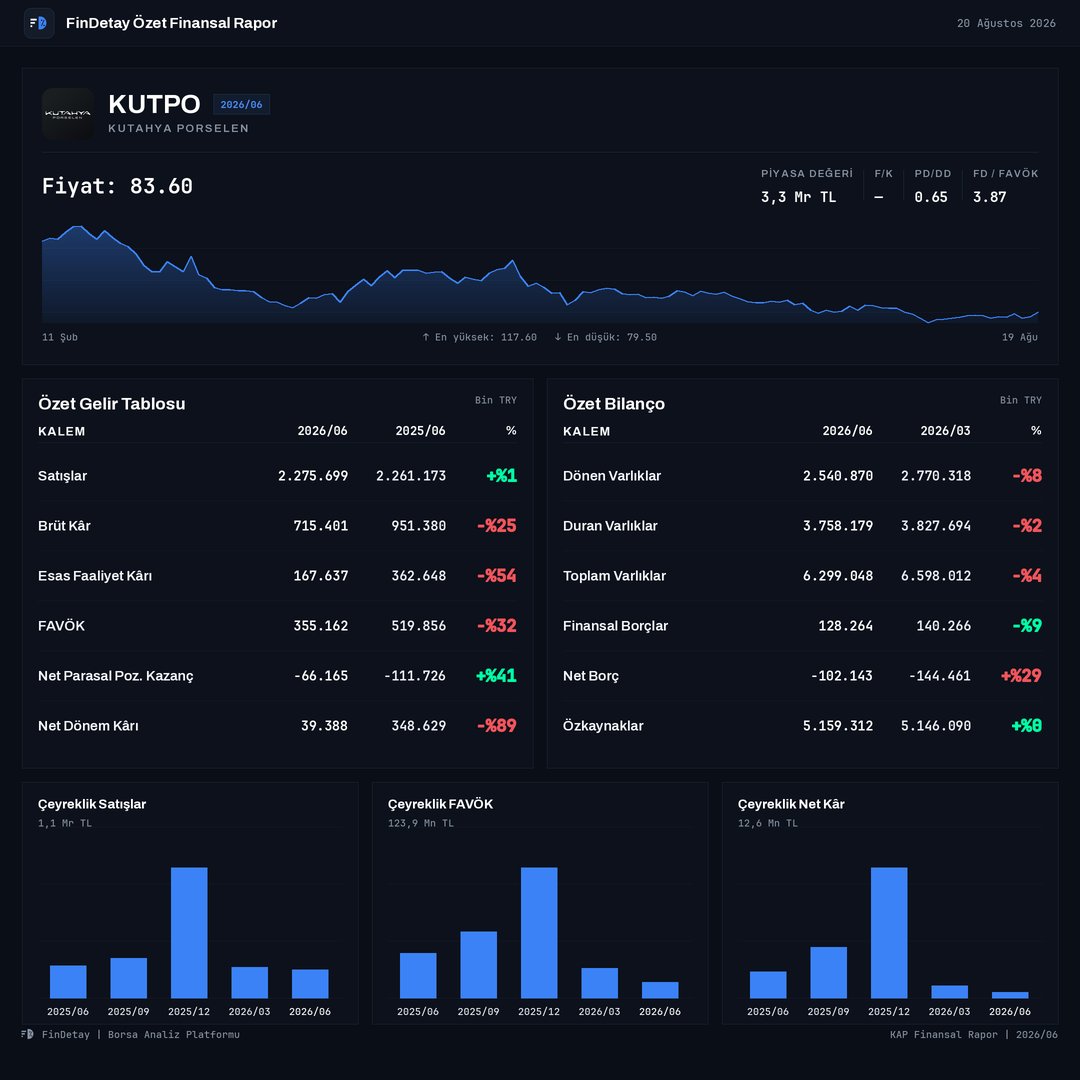Click the '123,9 Mn TL' FAVÖK subtitle
The width and height of the screenshot is (1080, 1080).
[x=421, y=823]
